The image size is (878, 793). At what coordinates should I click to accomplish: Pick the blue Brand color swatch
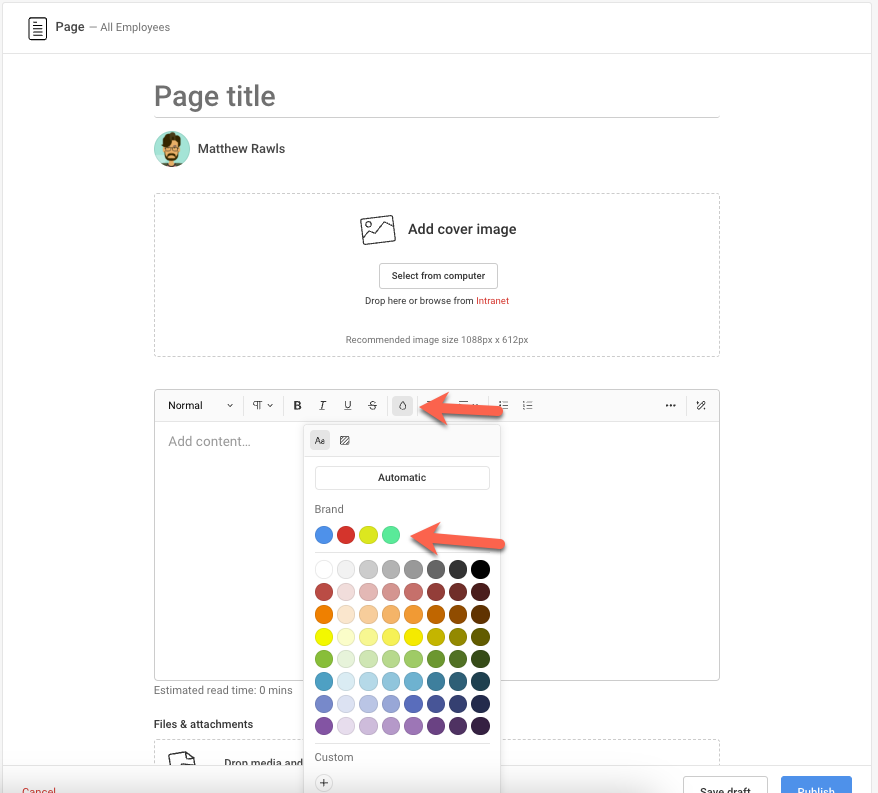(324, 535)
